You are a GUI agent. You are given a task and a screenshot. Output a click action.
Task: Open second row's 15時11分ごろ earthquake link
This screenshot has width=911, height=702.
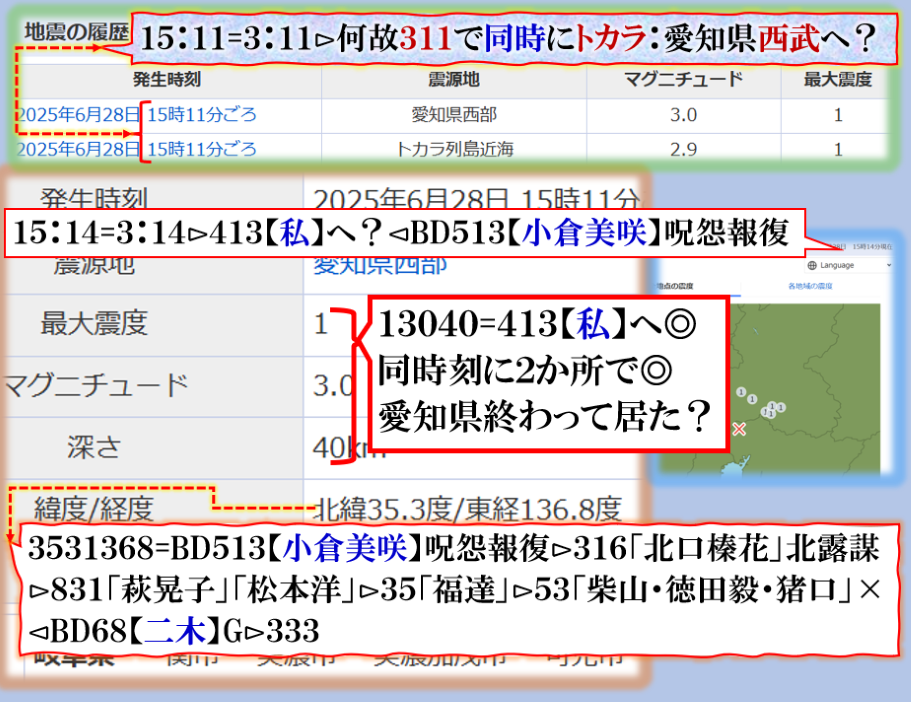[x=201, y=150]
